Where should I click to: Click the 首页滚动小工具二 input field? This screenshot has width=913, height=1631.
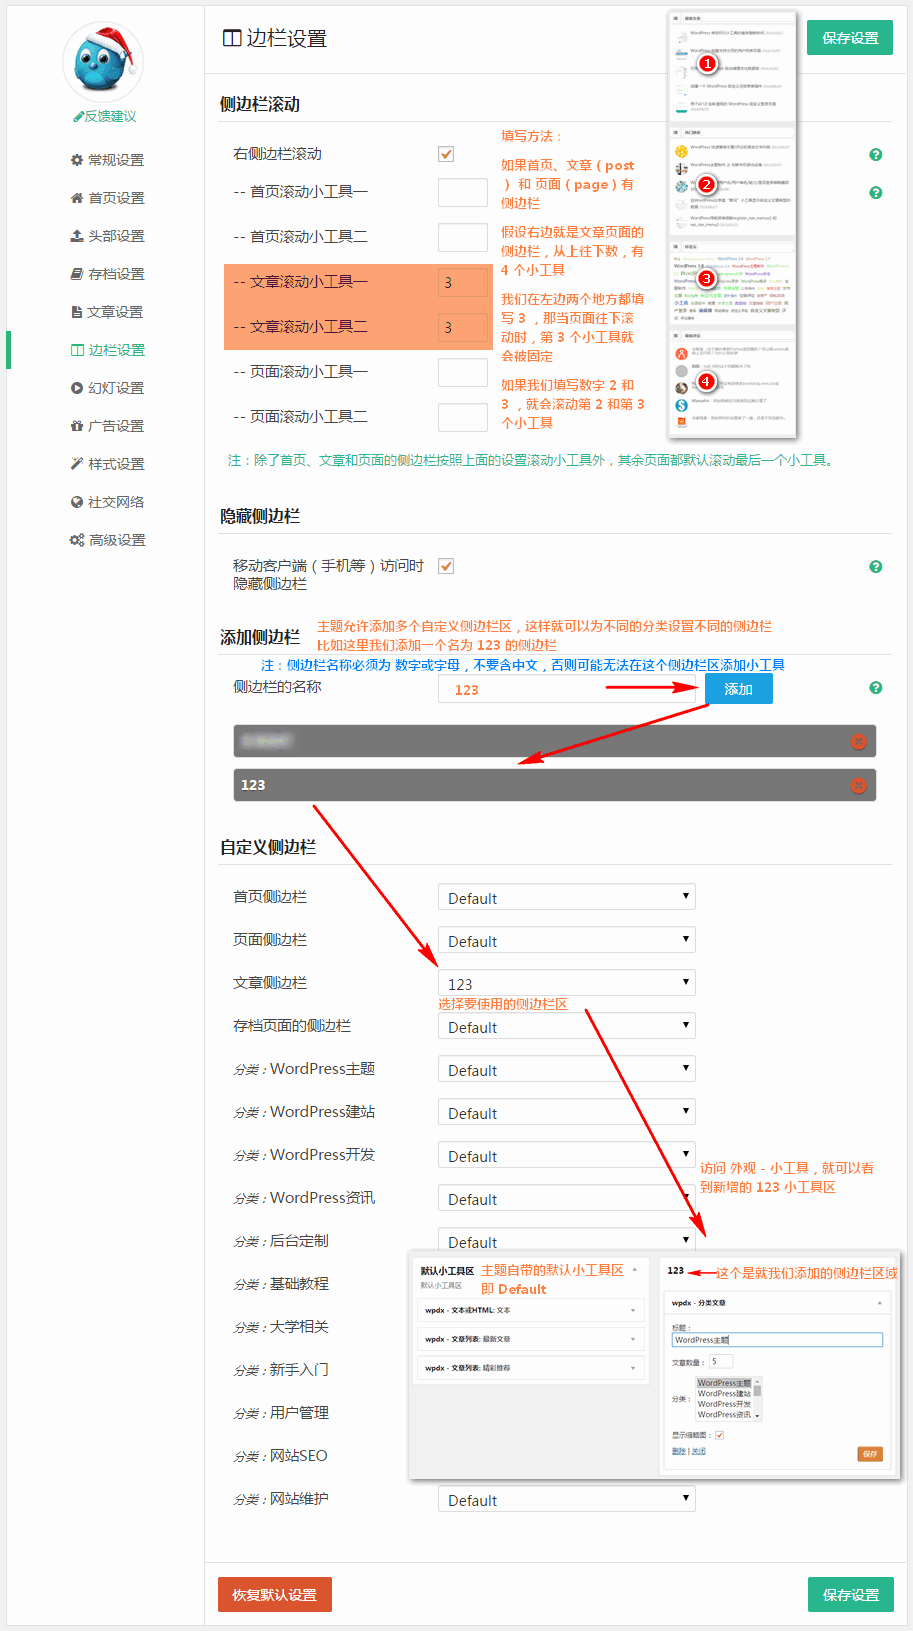point(463,237)
